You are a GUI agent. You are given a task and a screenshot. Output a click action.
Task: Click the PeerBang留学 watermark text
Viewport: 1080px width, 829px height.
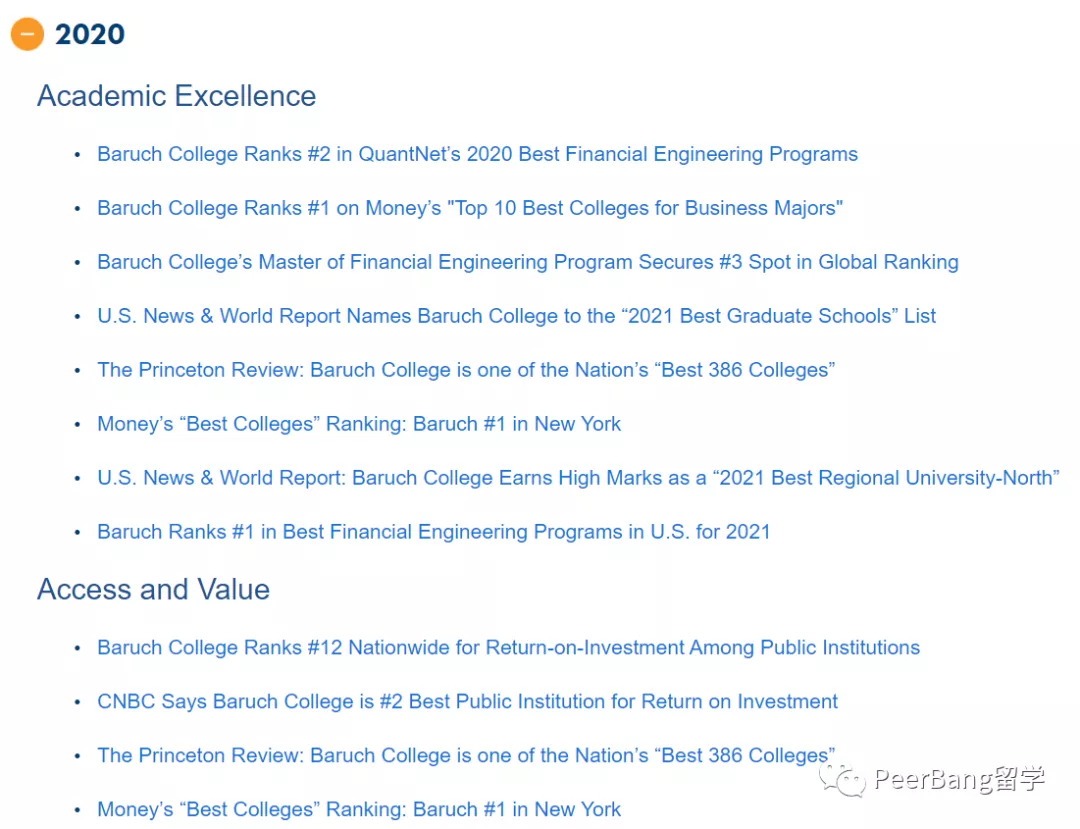click(959, 780)
